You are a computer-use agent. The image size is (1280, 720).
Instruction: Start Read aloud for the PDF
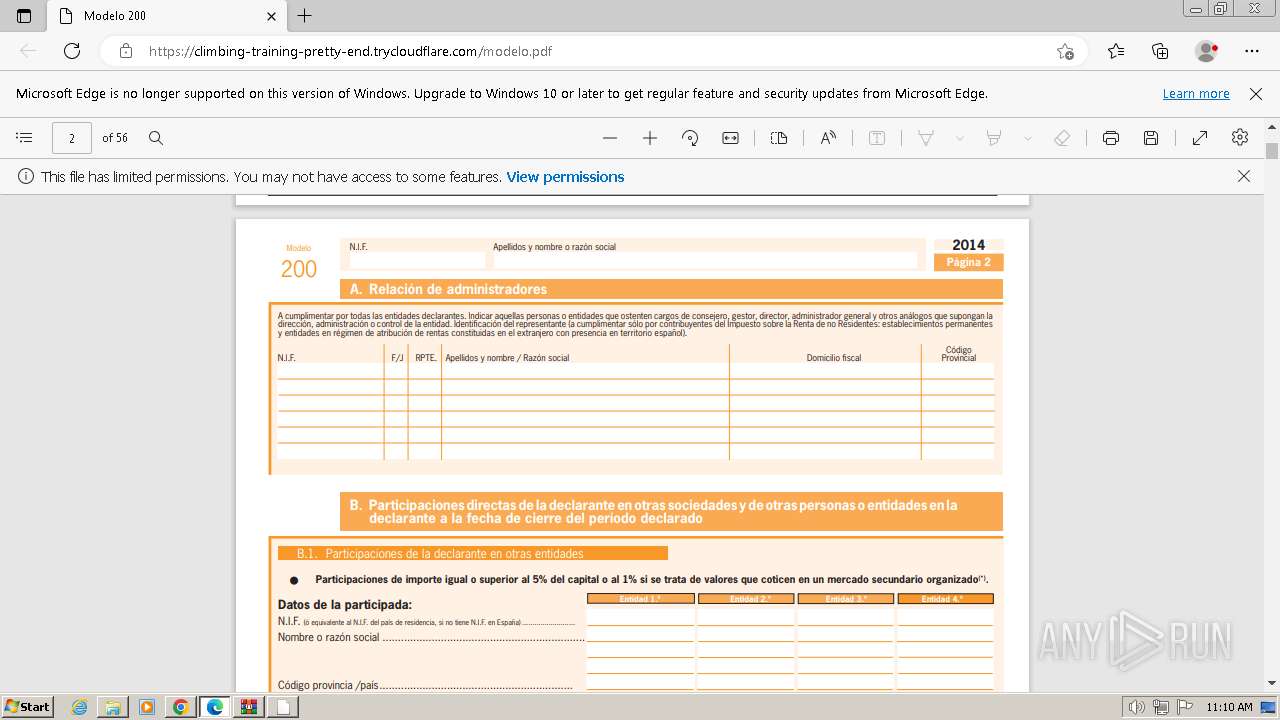(828, 138)
